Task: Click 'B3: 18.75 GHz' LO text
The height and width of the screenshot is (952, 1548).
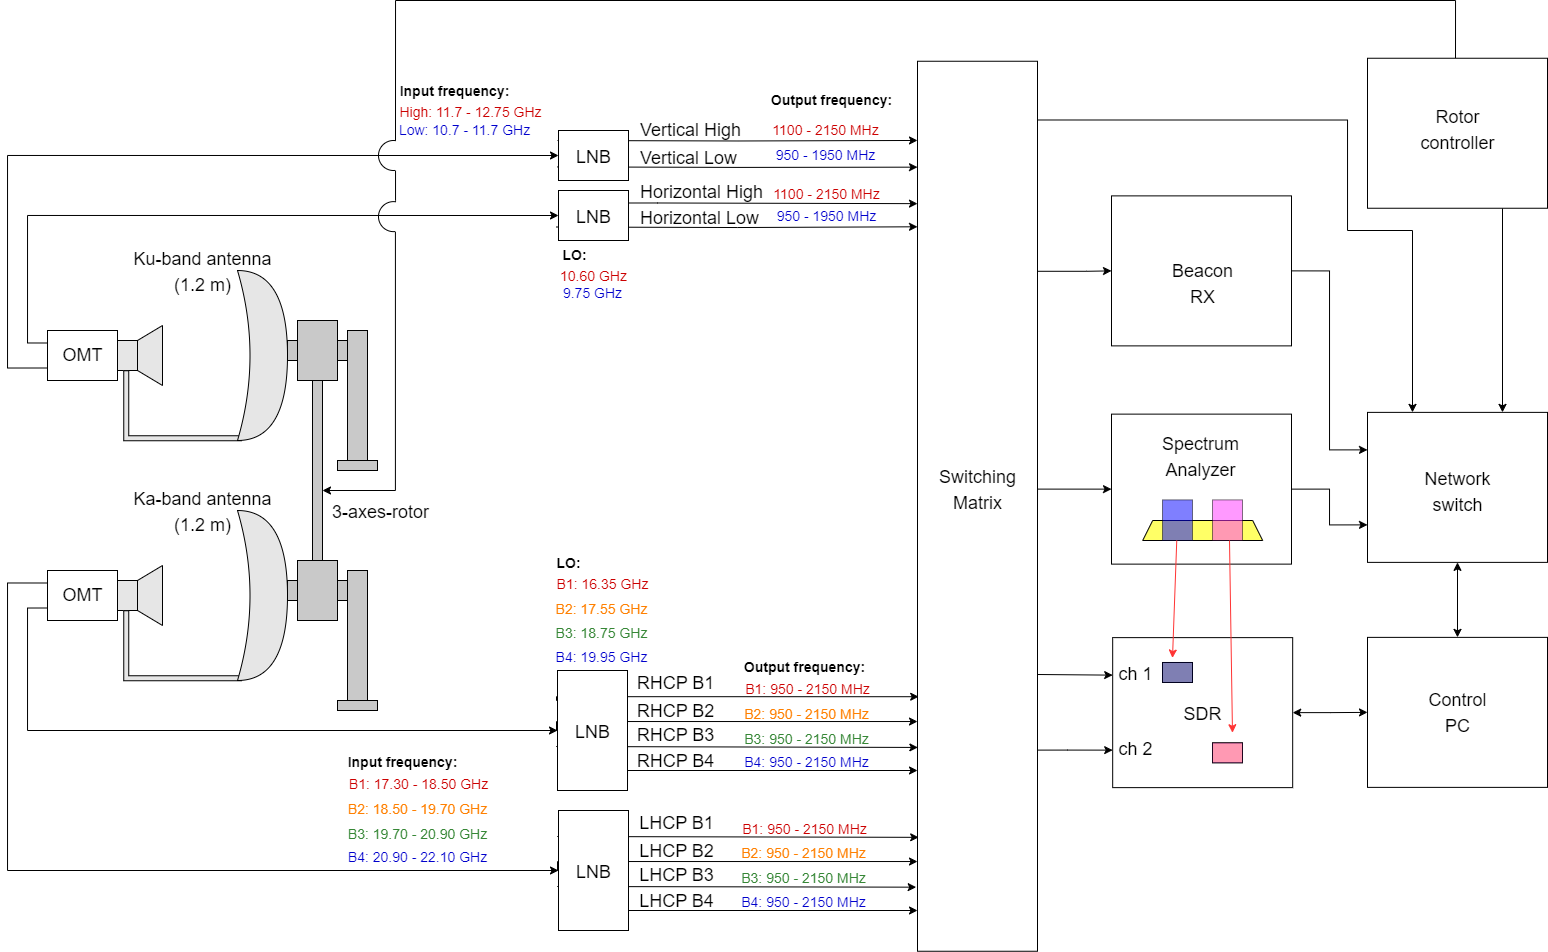Action: (x=601, y=633)
